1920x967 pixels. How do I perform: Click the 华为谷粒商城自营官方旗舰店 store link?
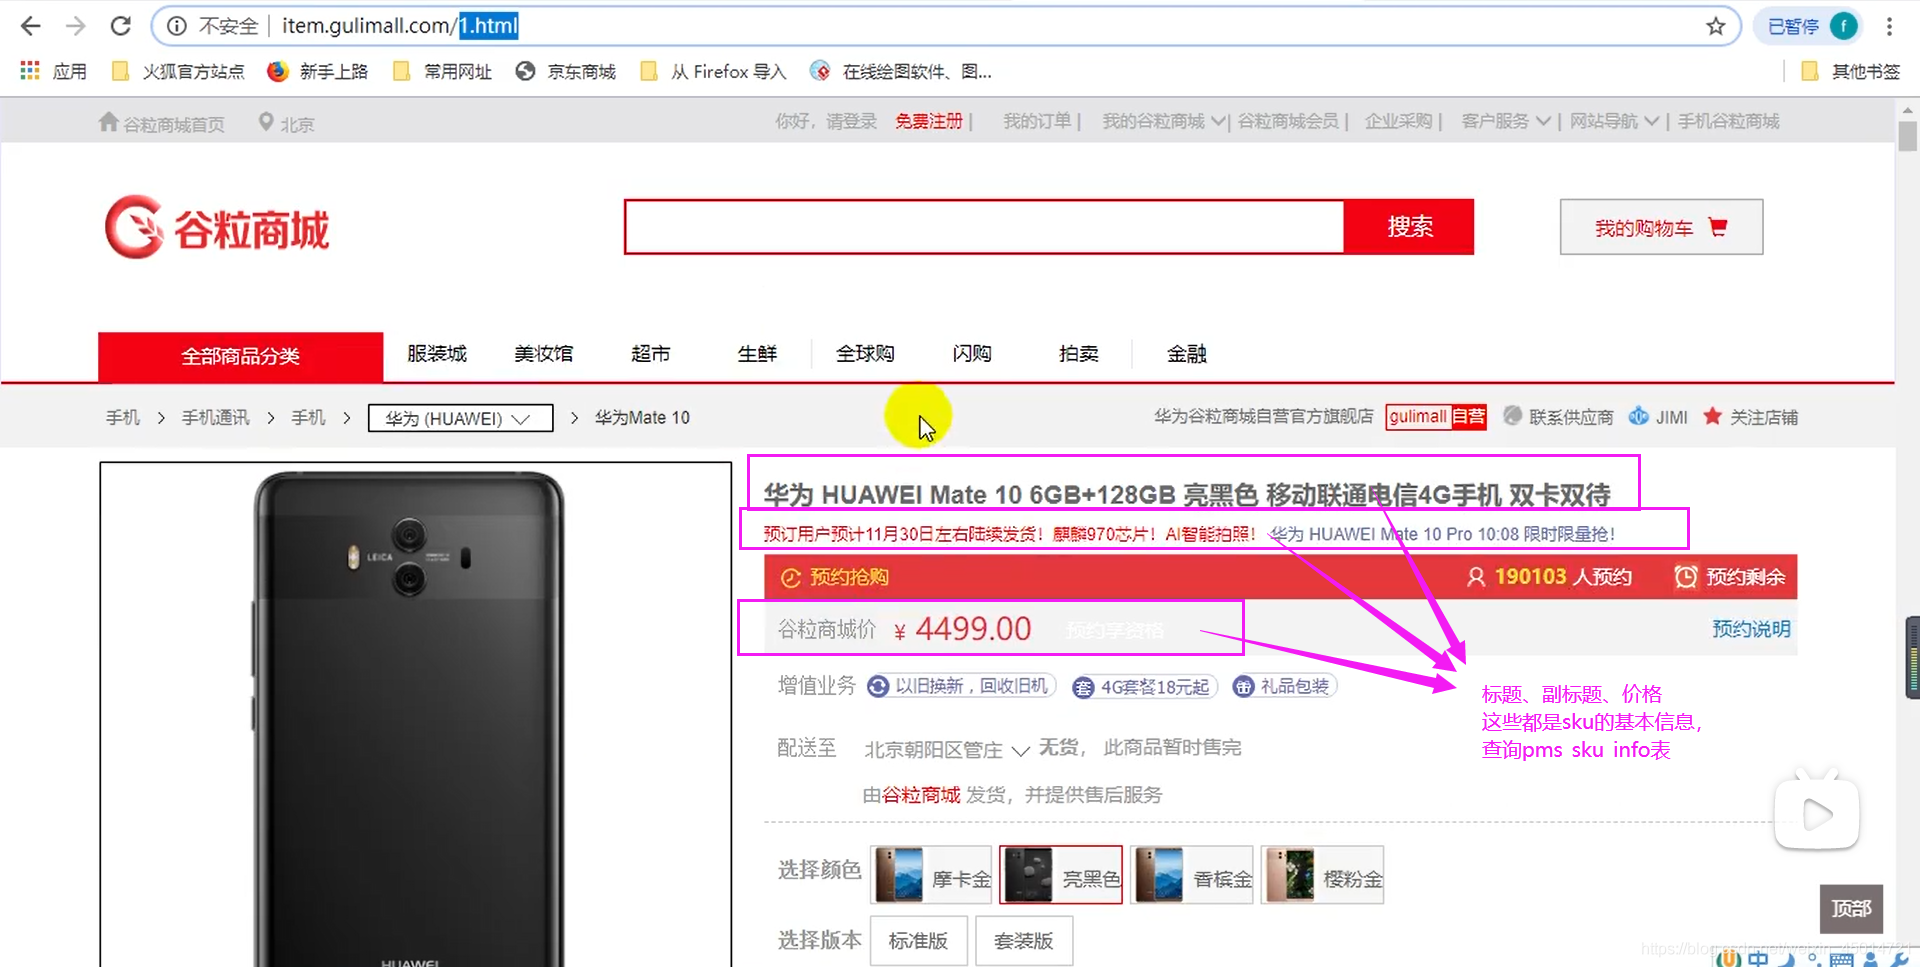click(x=1264, y=416)
